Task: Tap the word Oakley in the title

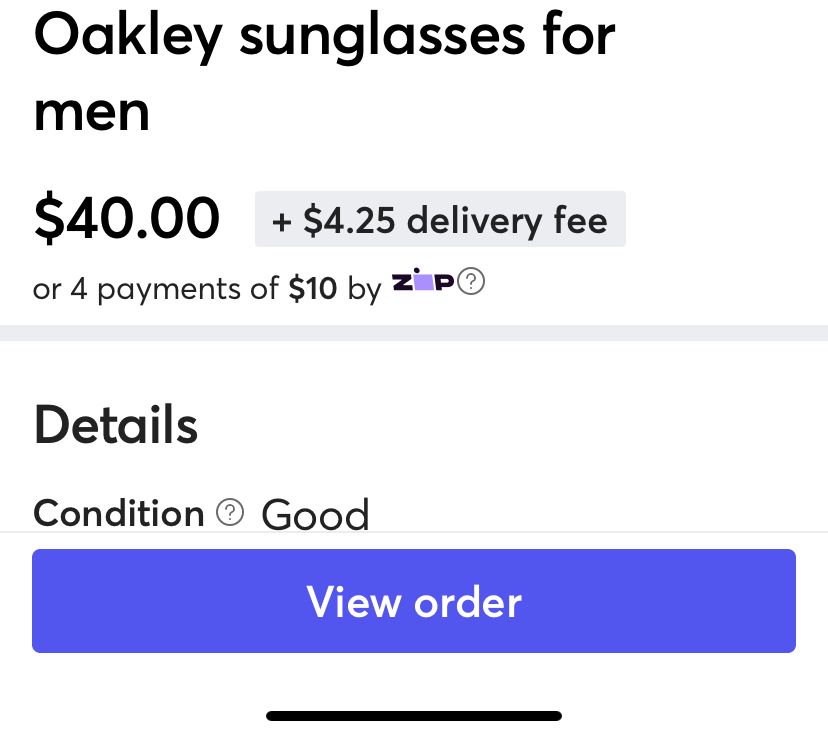Action: click(x=126, y=36)
